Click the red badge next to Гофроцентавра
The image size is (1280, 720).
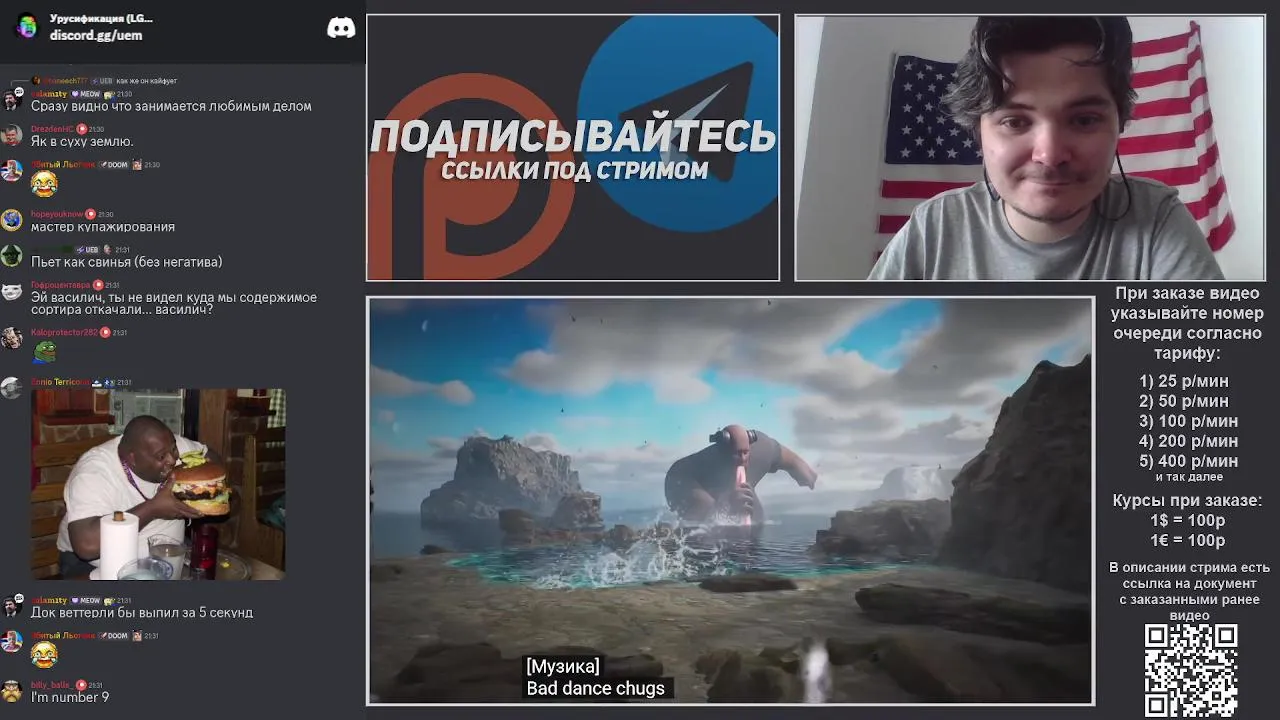[98, 285]
